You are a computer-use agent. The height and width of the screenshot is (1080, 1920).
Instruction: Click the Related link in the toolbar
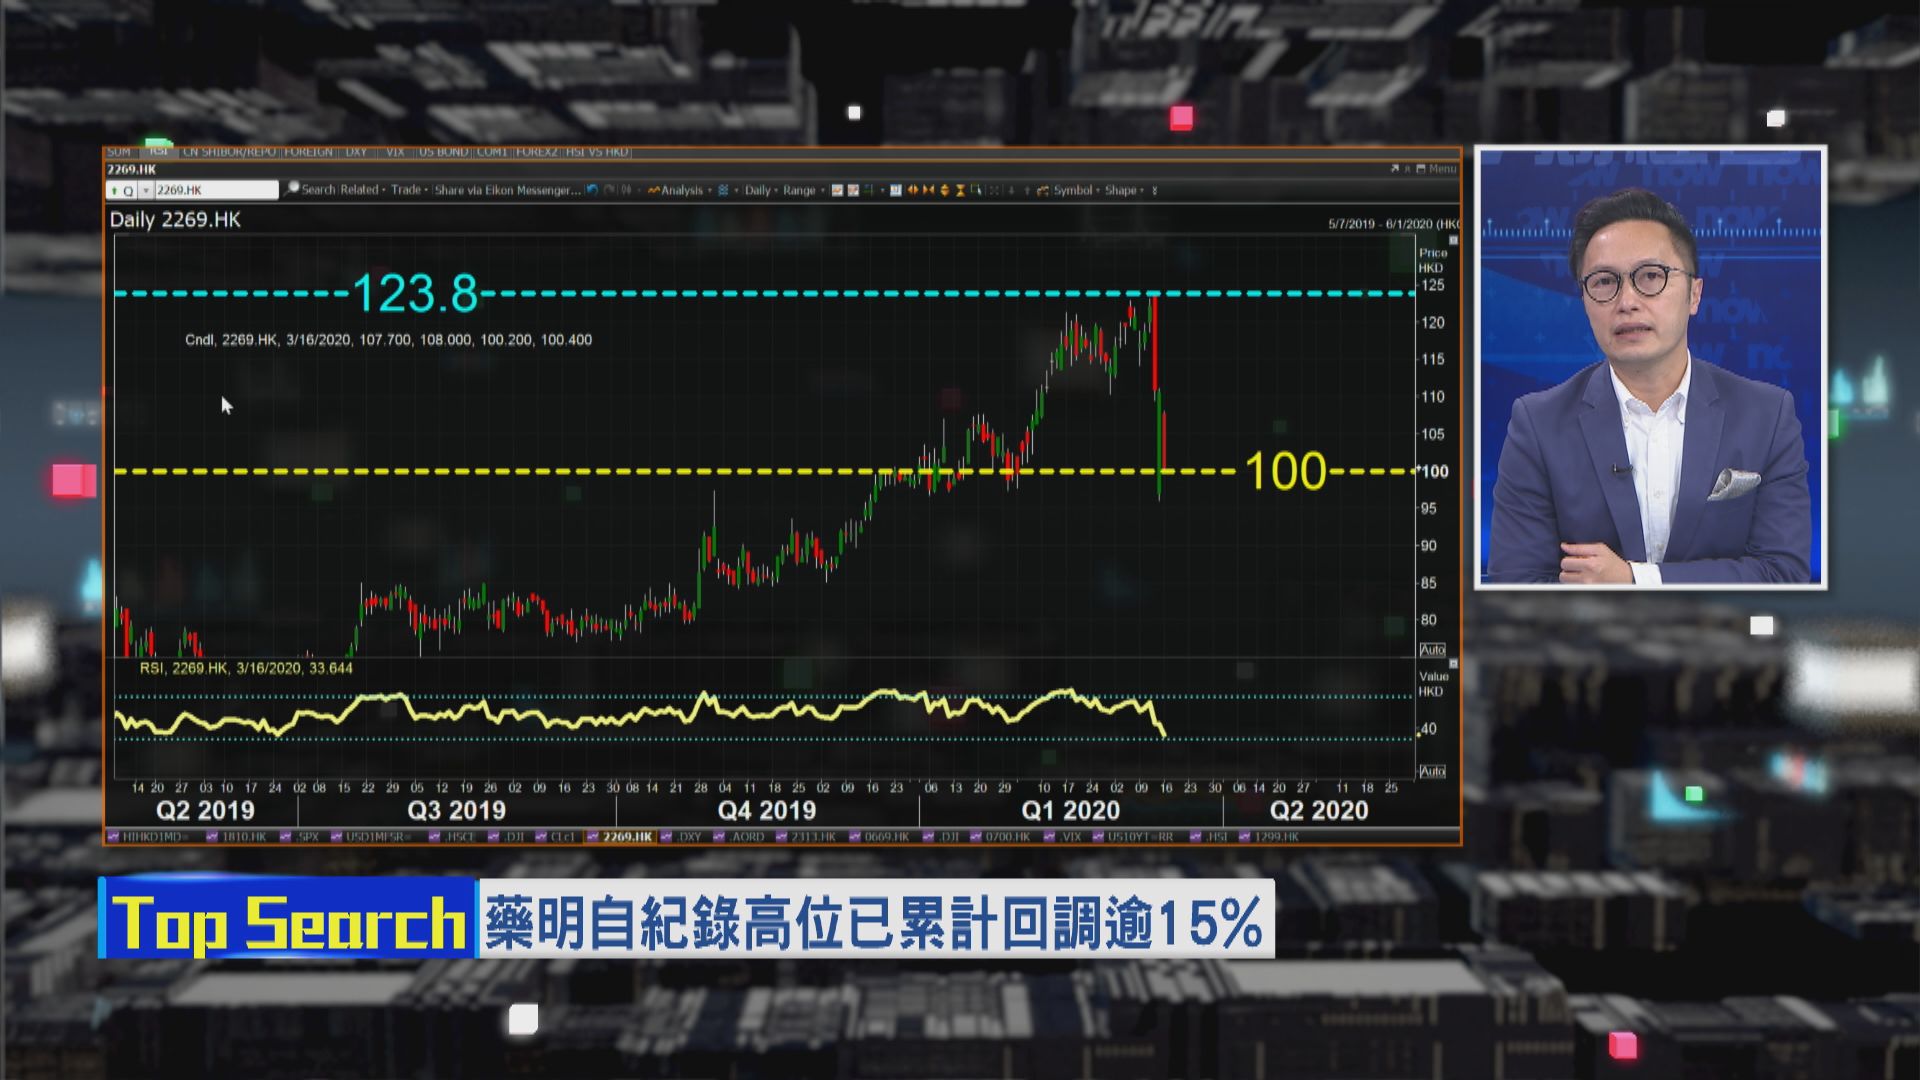click(360, 189)
